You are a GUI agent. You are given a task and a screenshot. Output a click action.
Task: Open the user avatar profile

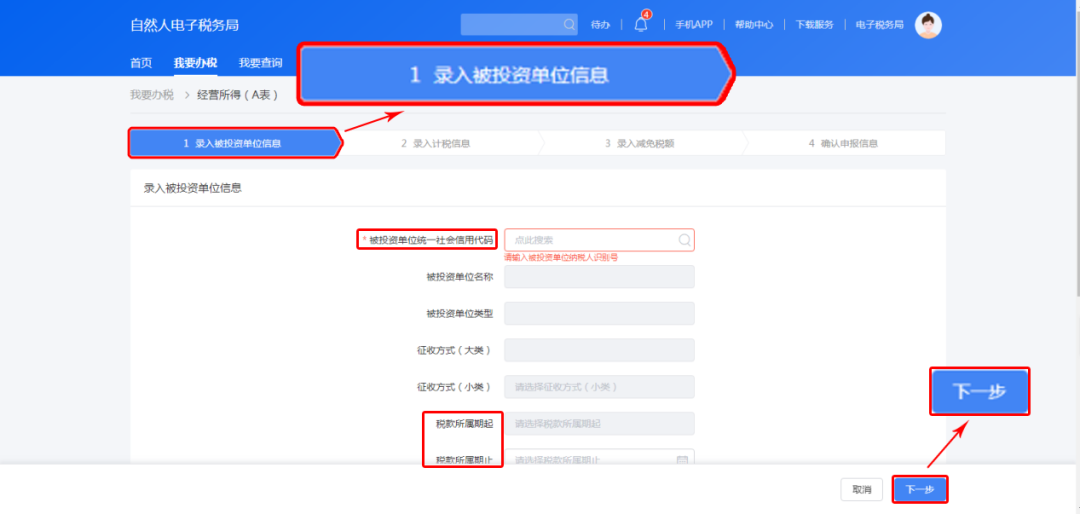928,25
